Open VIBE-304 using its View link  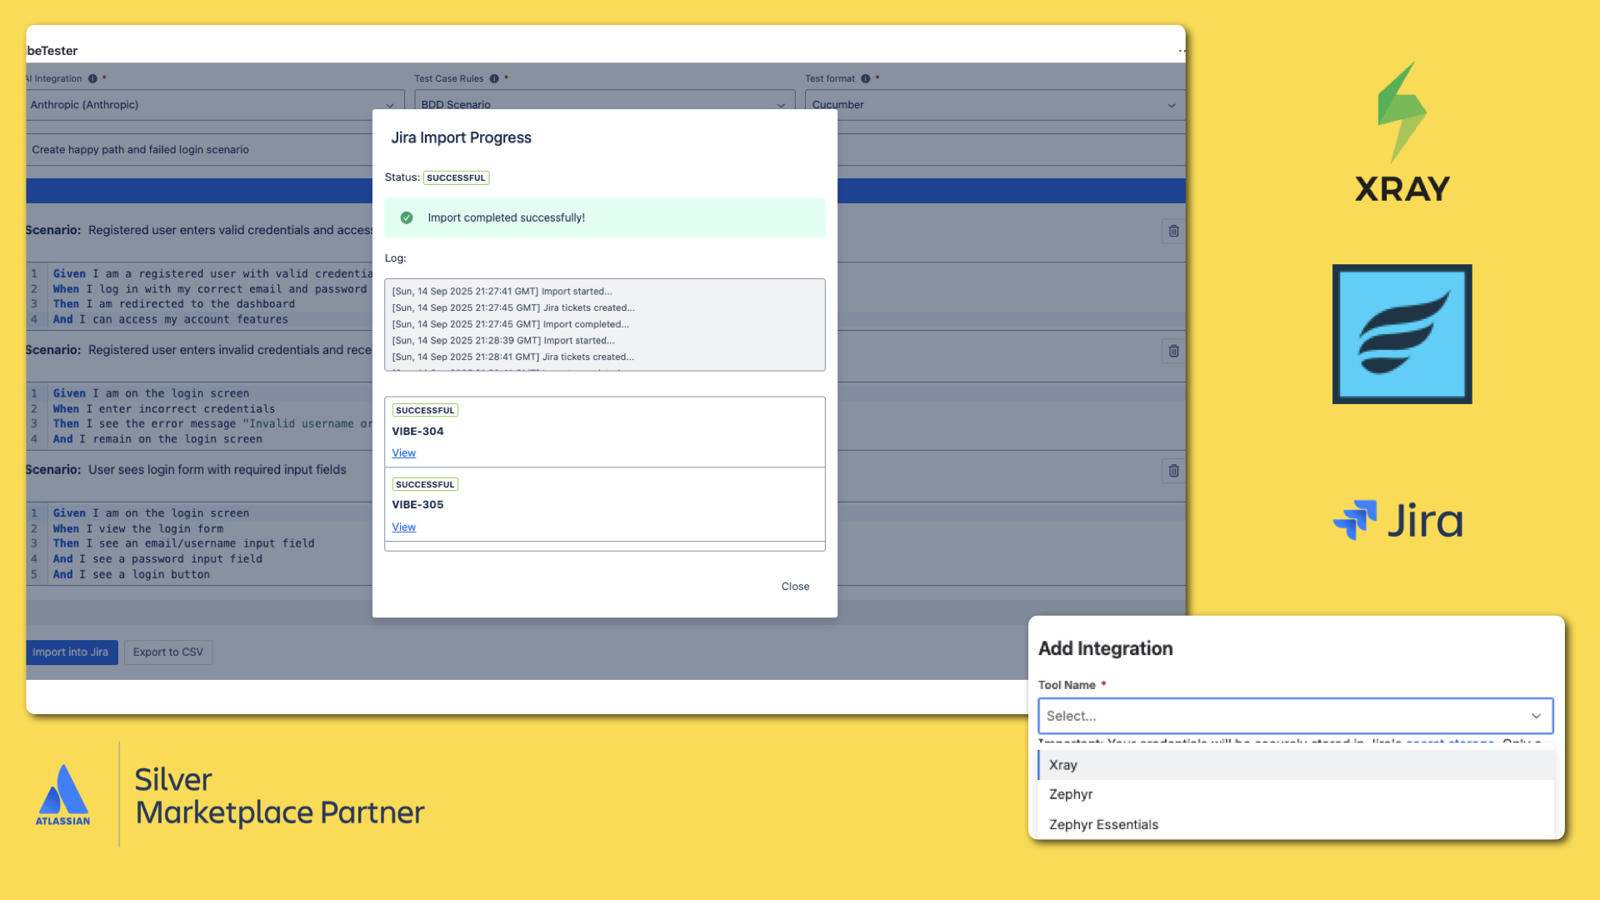(403, 452)
